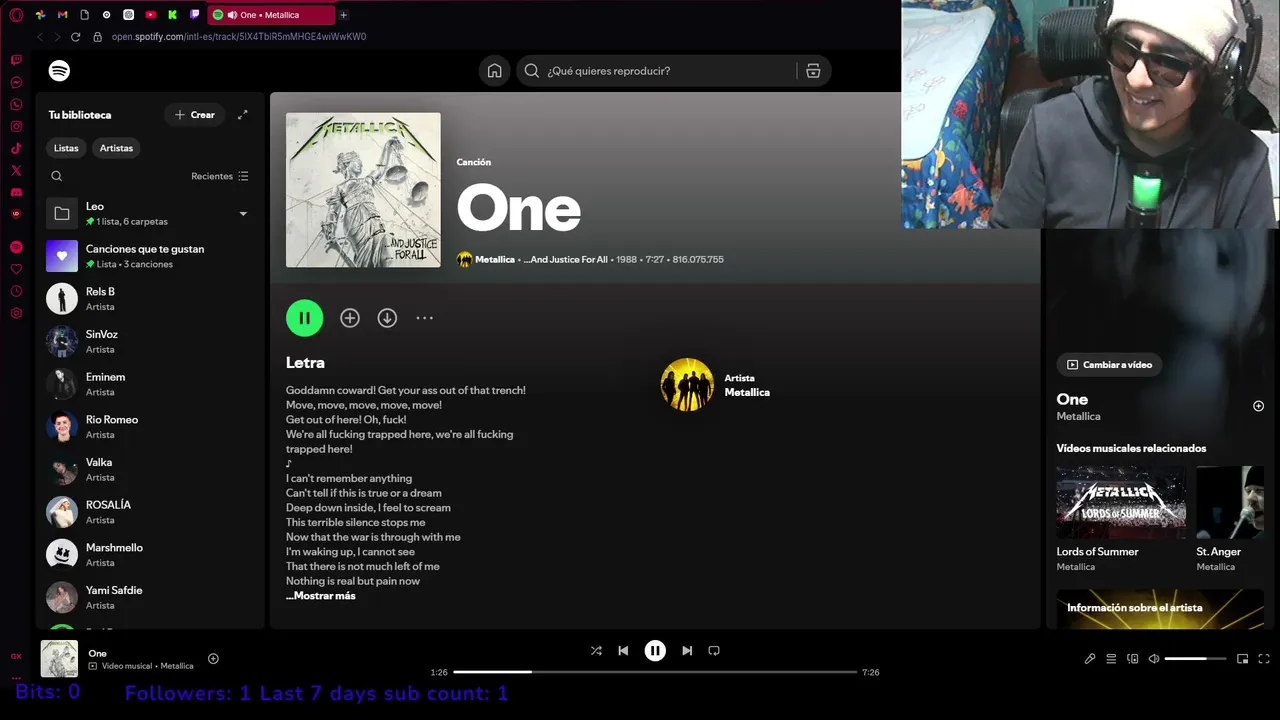This screenshot has width=1280, height=720.
Task: Pause the song with the green button
Action: pos(304,318)
